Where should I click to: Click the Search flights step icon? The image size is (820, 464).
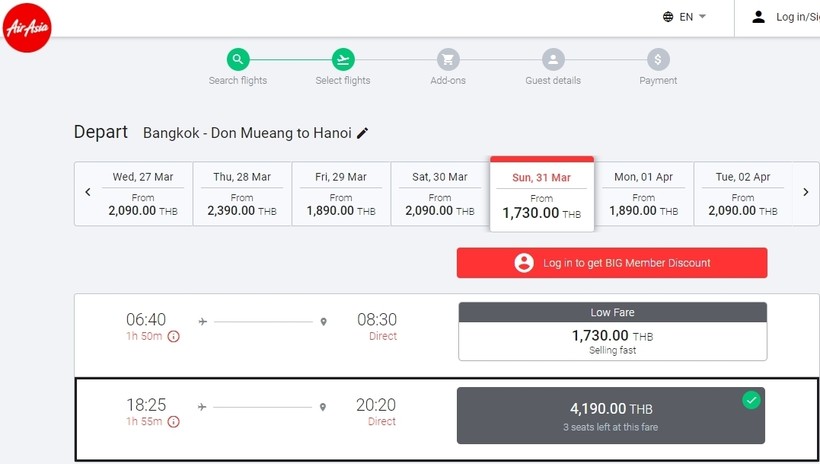click(x=238, y=59)
